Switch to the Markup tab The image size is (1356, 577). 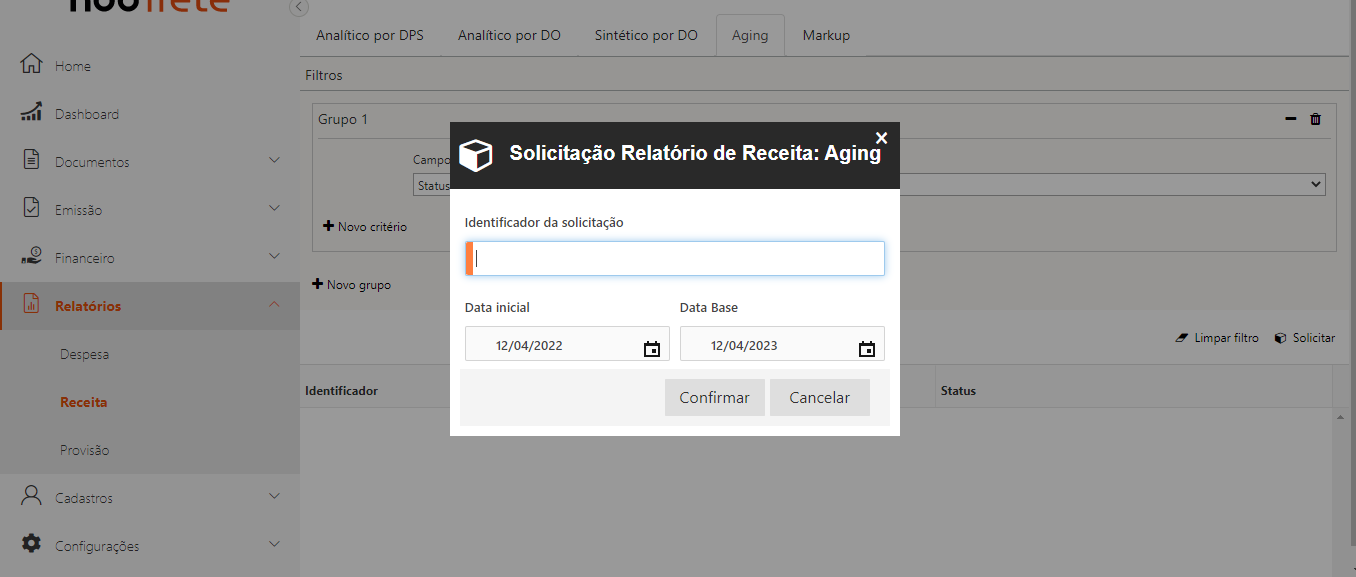826,35
